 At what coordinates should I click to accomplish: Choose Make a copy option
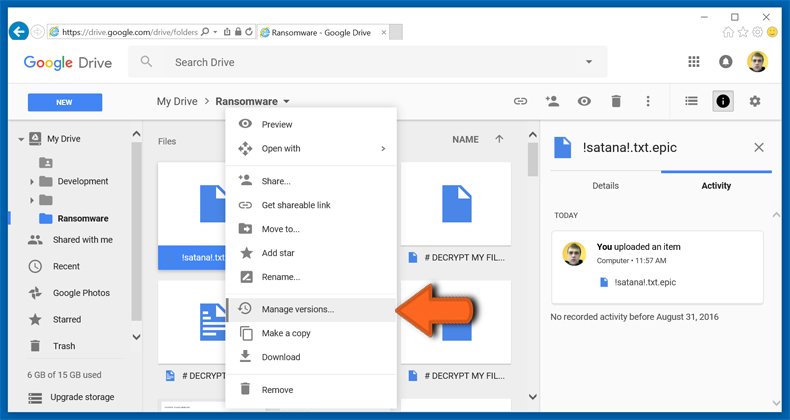point(311,333)
